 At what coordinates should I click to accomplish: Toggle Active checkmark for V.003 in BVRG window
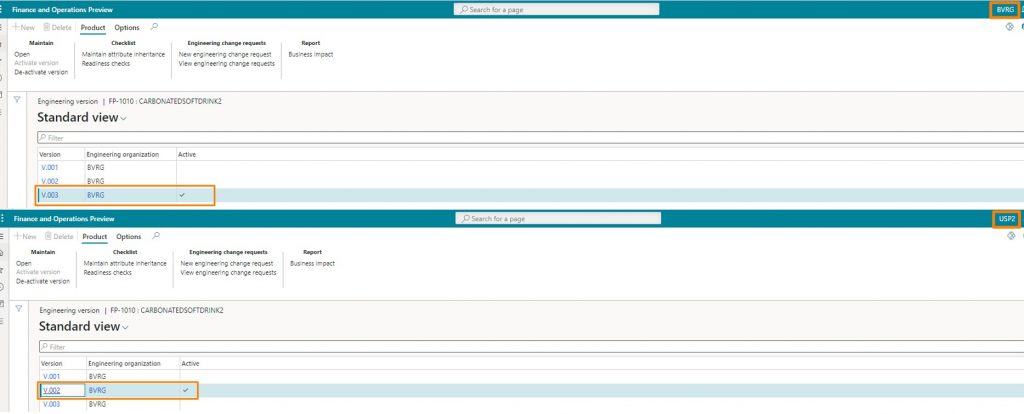tap(182, 195)
